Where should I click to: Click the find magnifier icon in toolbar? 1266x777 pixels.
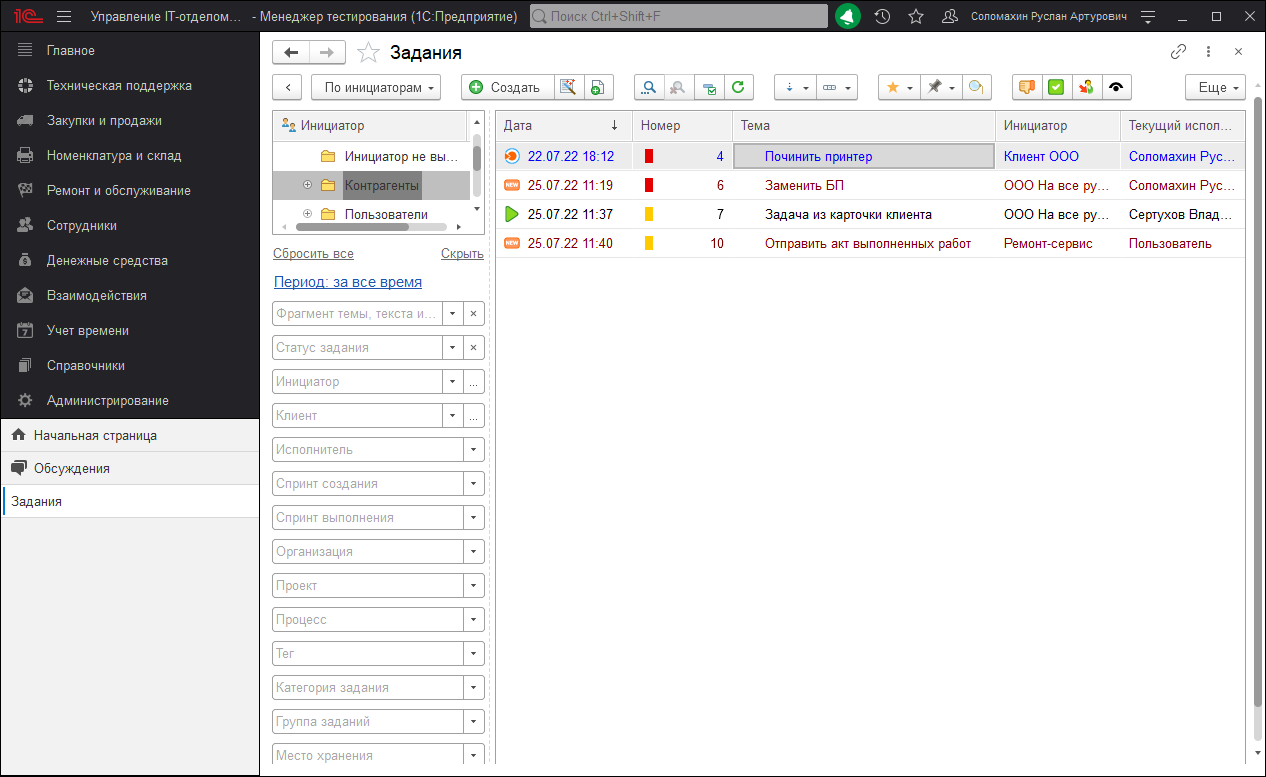[649, 88]
